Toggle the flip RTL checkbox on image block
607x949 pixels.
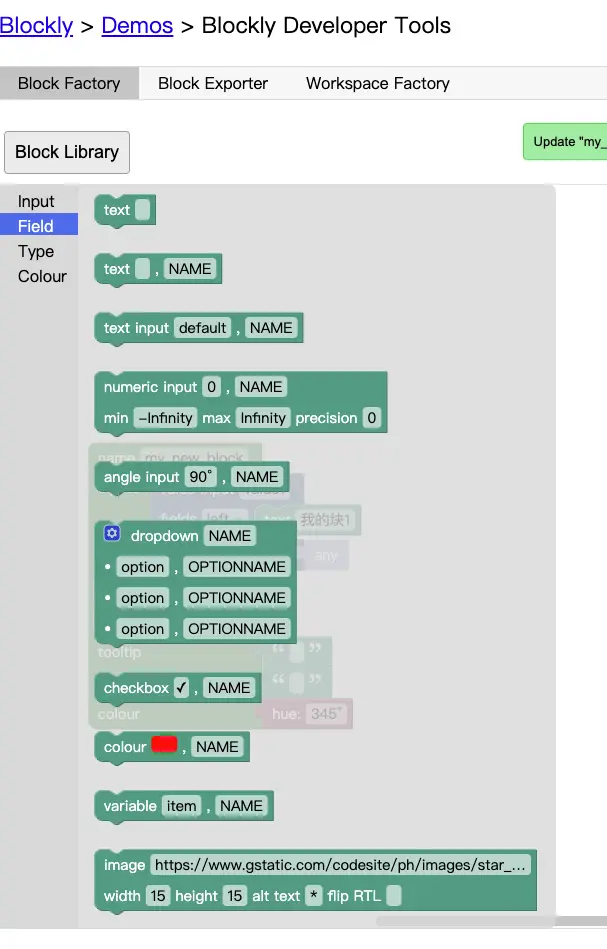pos(393,896)
